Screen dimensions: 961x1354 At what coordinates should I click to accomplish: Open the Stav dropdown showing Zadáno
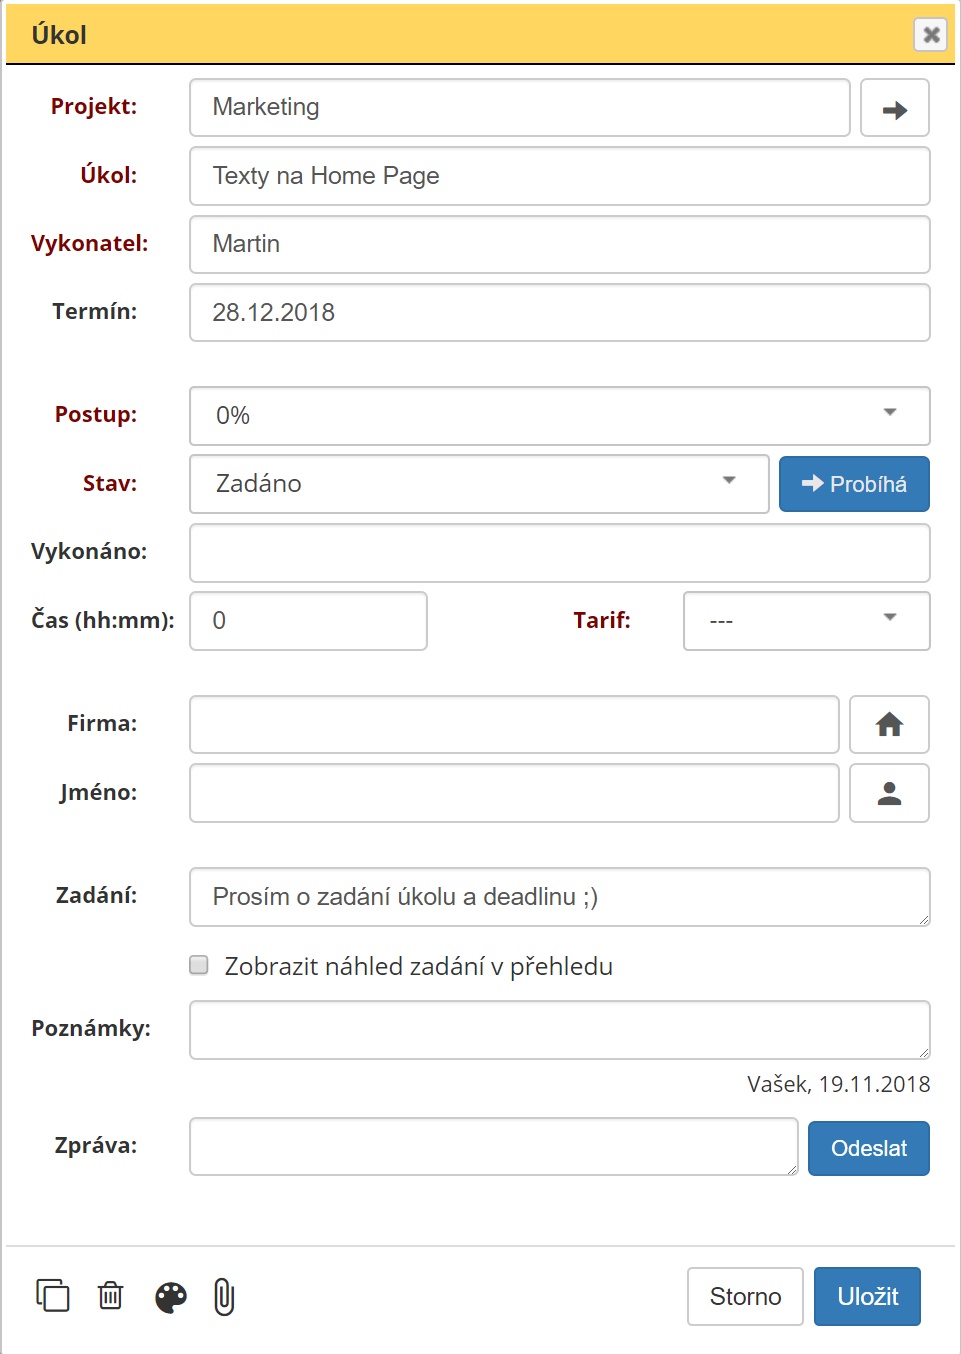(x=479, y=484)
